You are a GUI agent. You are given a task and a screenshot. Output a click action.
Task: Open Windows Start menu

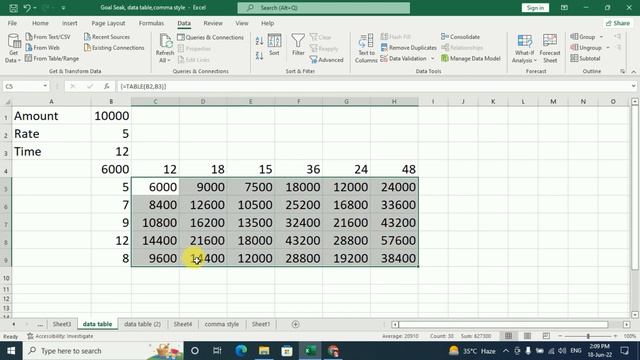tap(11, 351)
